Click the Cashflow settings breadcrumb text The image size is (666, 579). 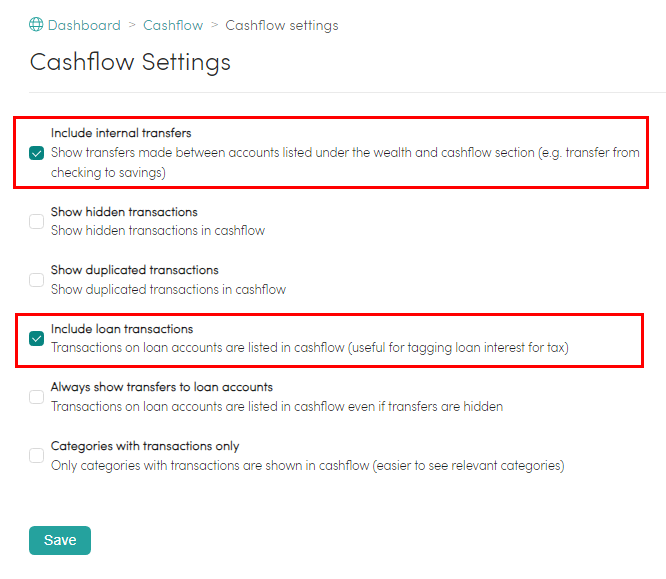click(x=282, y=25)
